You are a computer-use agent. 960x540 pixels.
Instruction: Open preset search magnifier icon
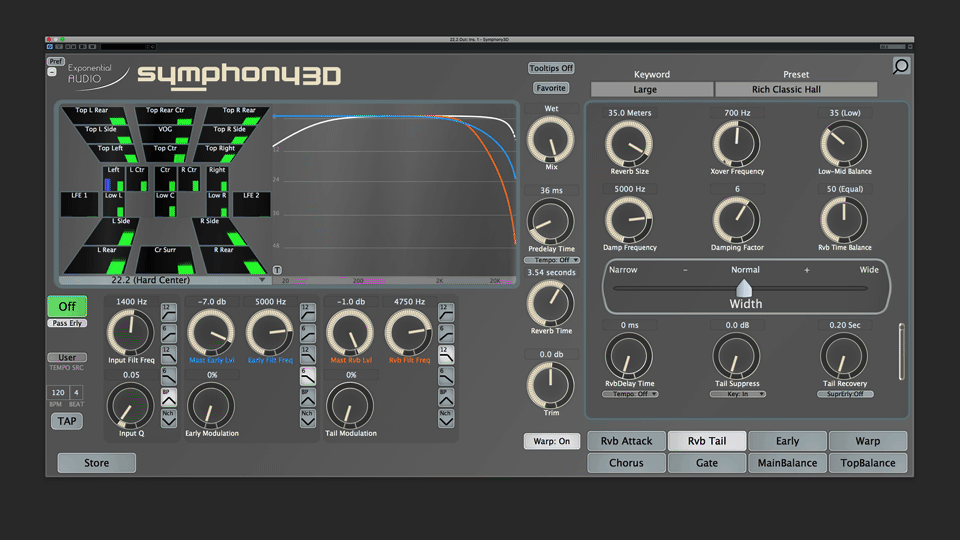click(901, 66)
